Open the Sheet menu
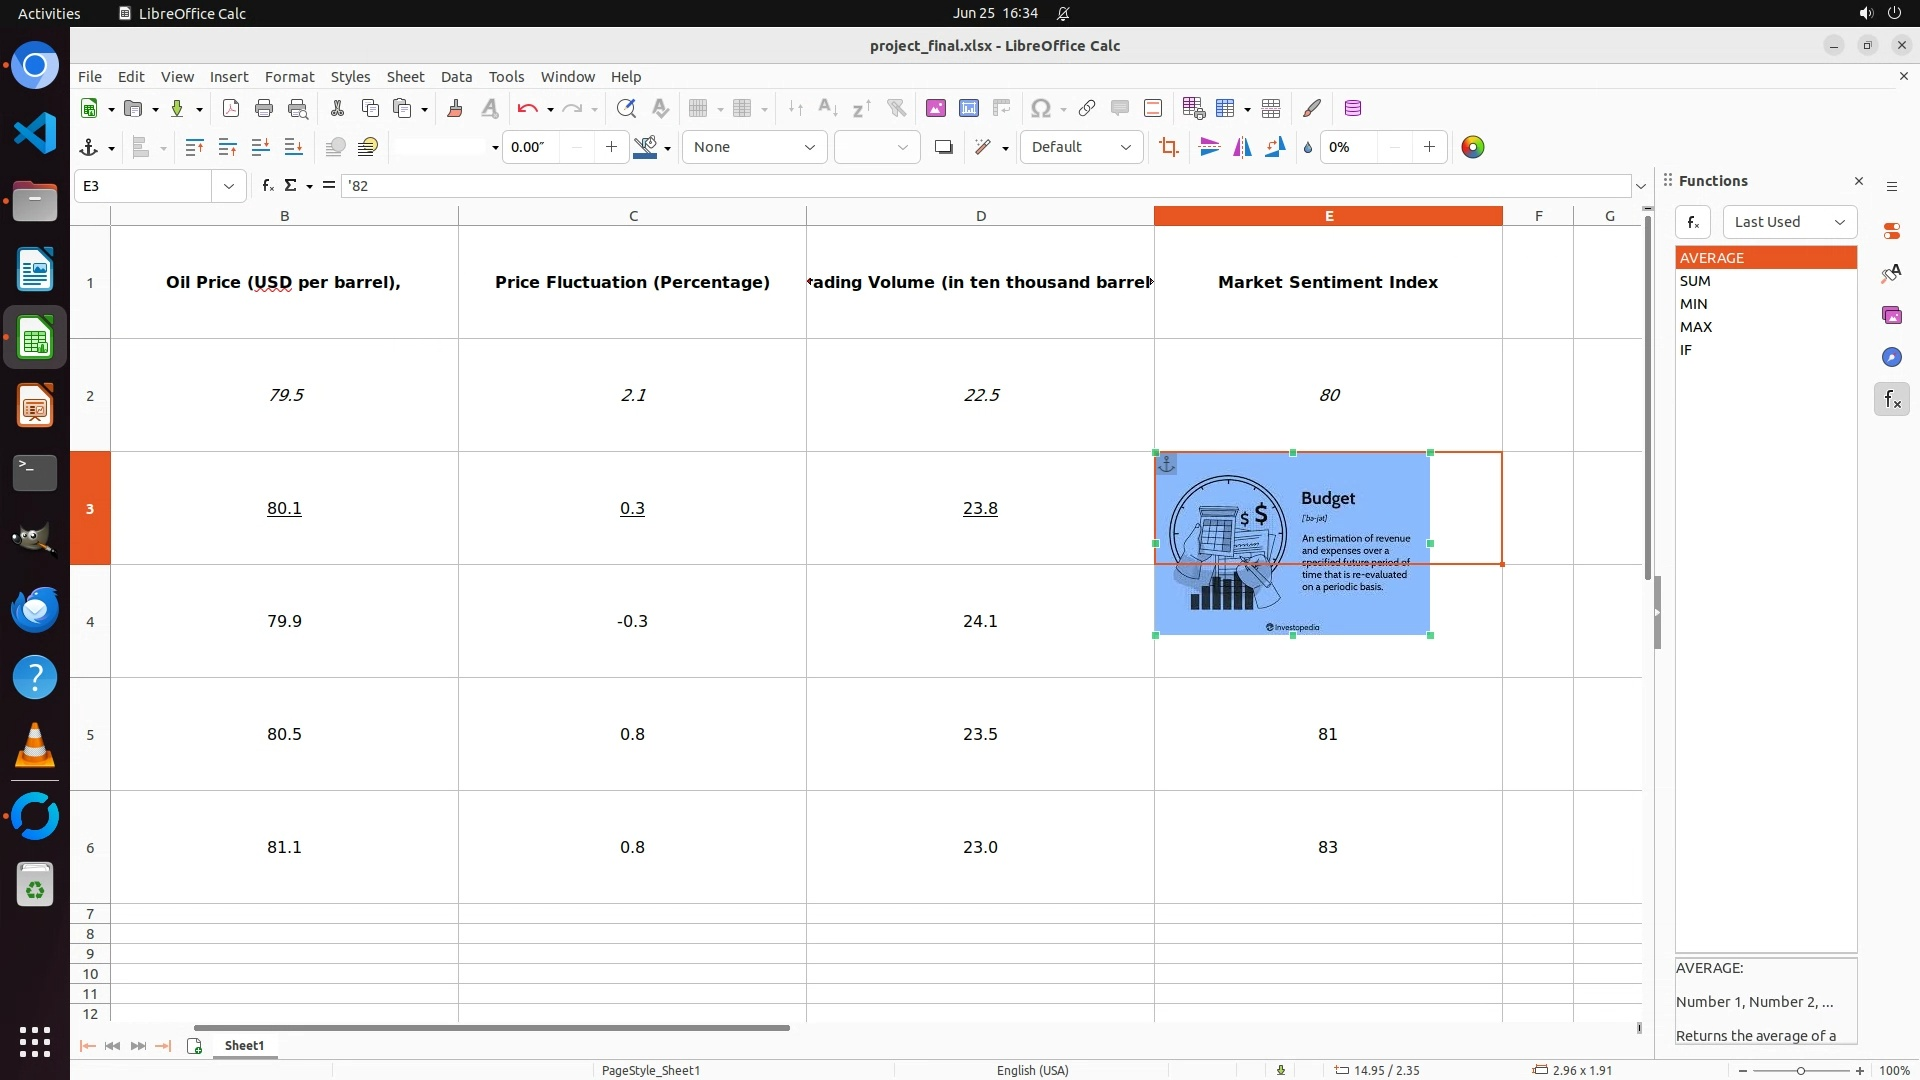 (x=405, y=77)
